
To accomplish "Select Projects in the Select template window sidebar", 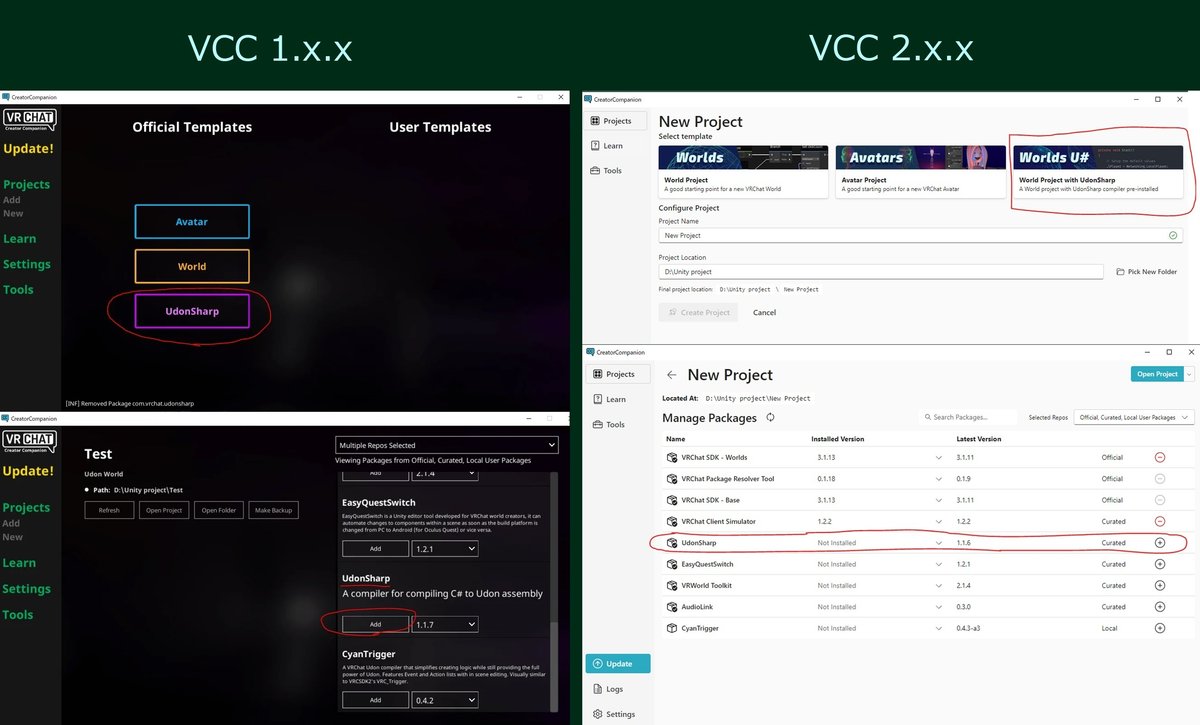I will [x=617, y=121].
